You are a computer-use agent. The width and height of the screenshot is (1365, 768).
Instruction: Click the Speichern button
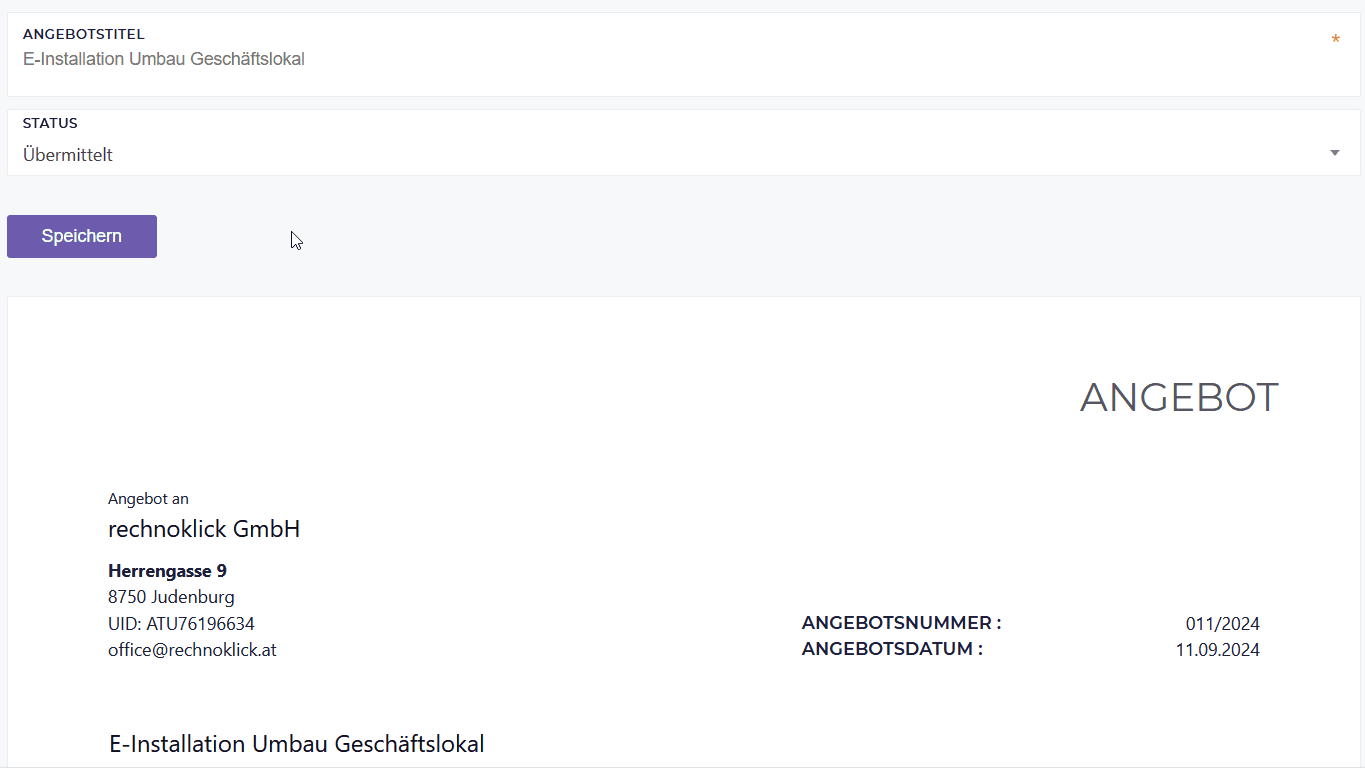(x=82, y=236)
